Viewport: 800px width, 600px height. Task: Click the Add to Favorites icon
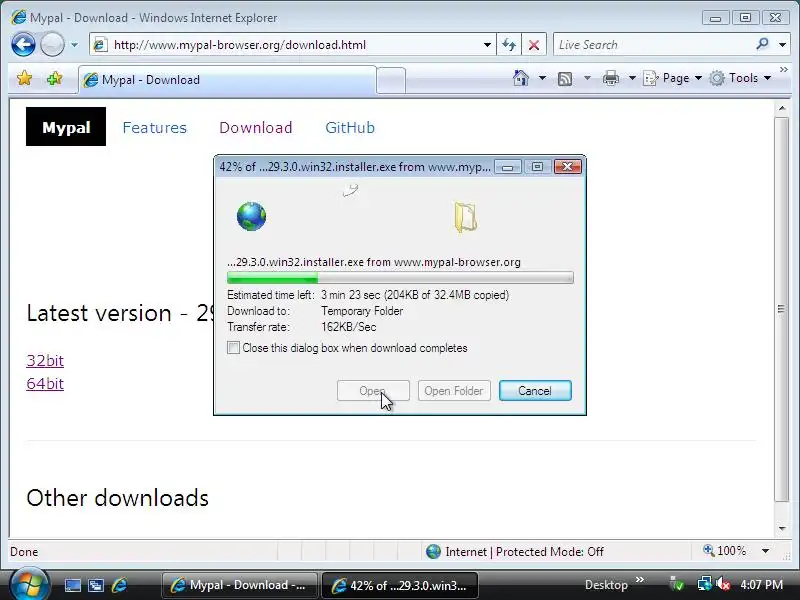[54, 79]
